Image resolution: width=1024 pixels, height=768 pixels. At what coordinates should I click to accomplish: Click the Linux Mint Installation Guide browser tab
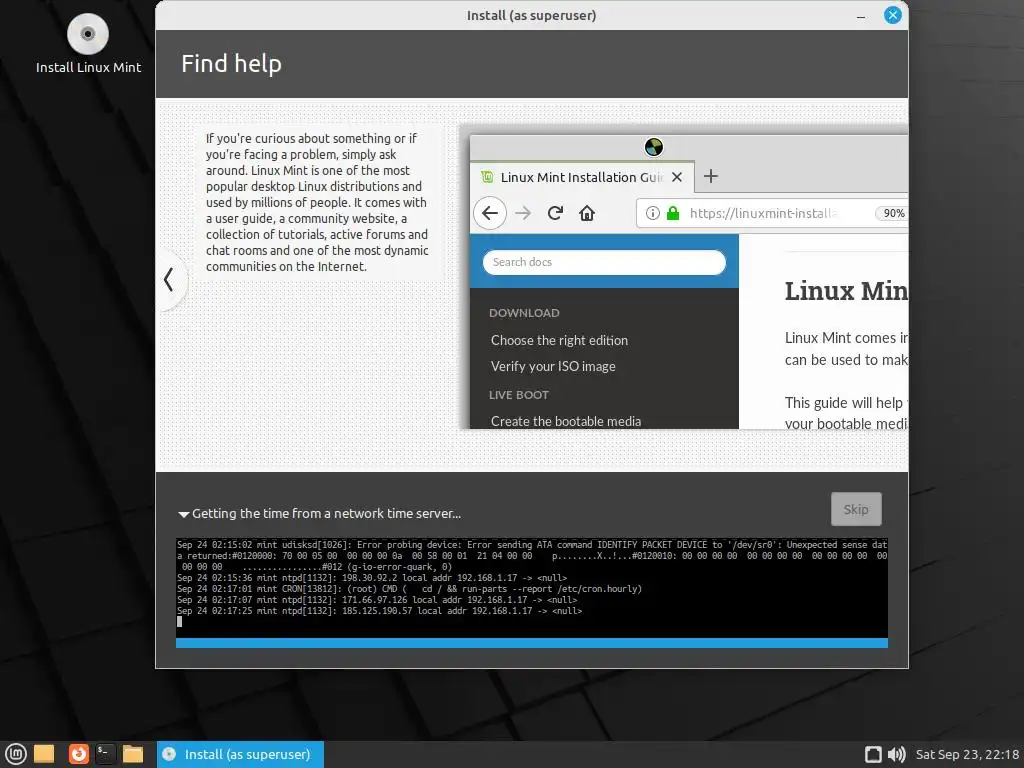[581, 177]
